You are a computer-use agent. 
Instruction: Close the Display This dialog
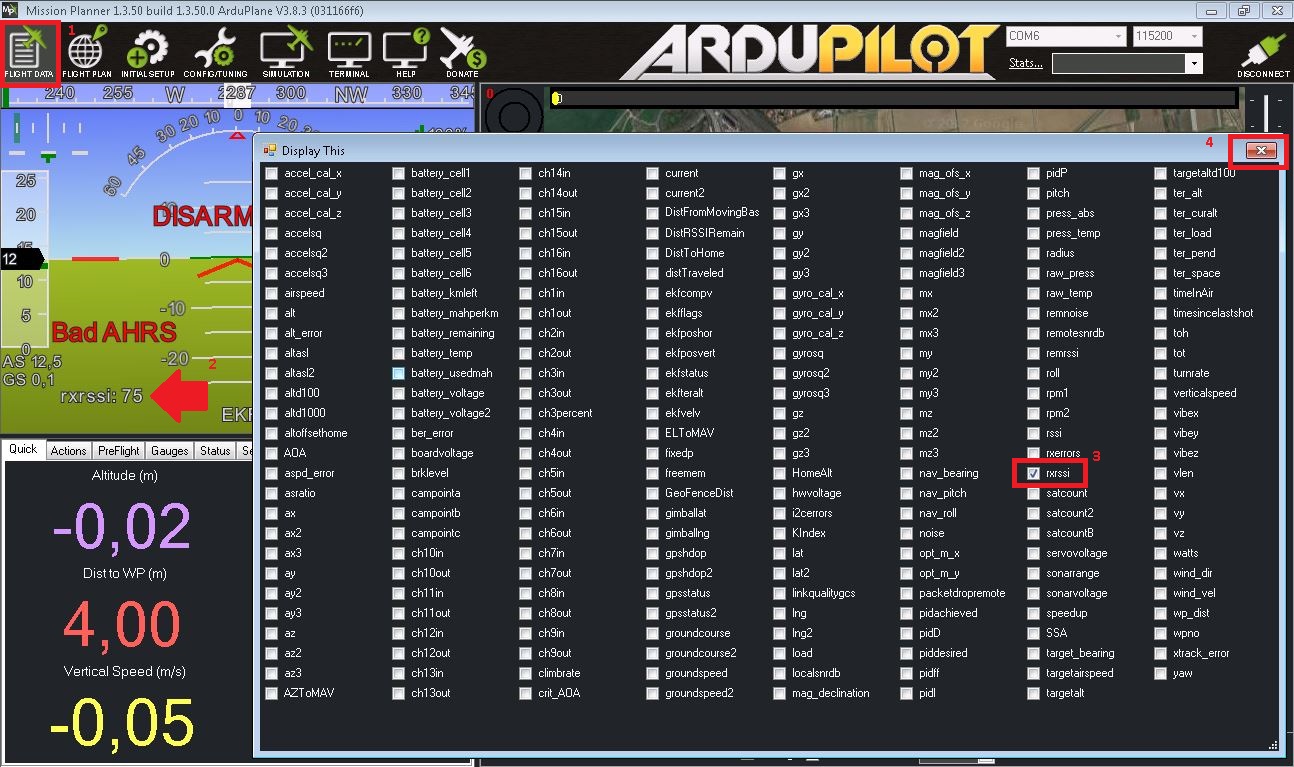1262,151
